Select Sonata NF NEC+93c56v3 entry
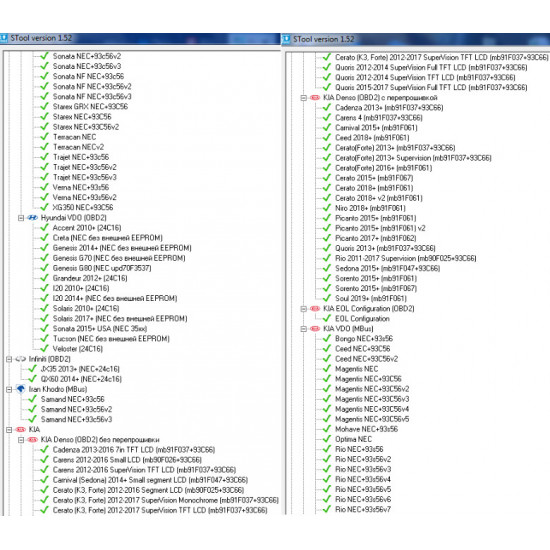 [x=92, y=96]
